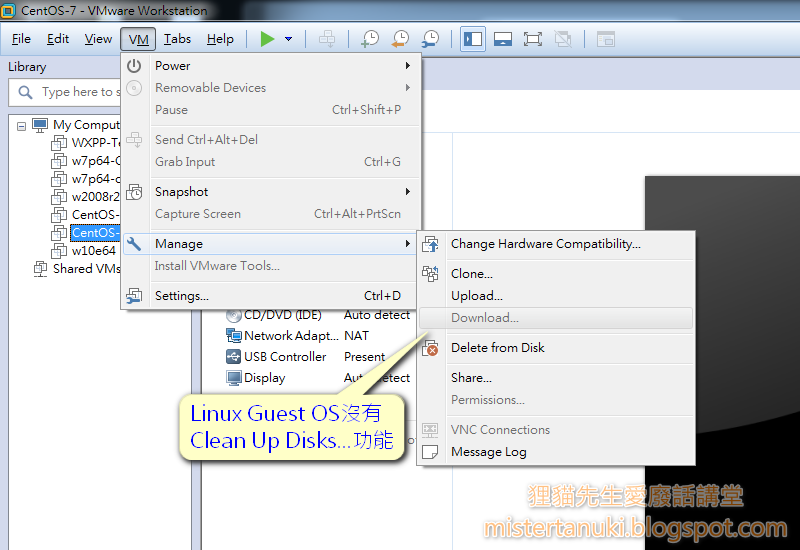The height and width of the screenshot is (550, 800).
Task: Toggle thumbnail bar toolbar icon
Action: pos(503,39)
